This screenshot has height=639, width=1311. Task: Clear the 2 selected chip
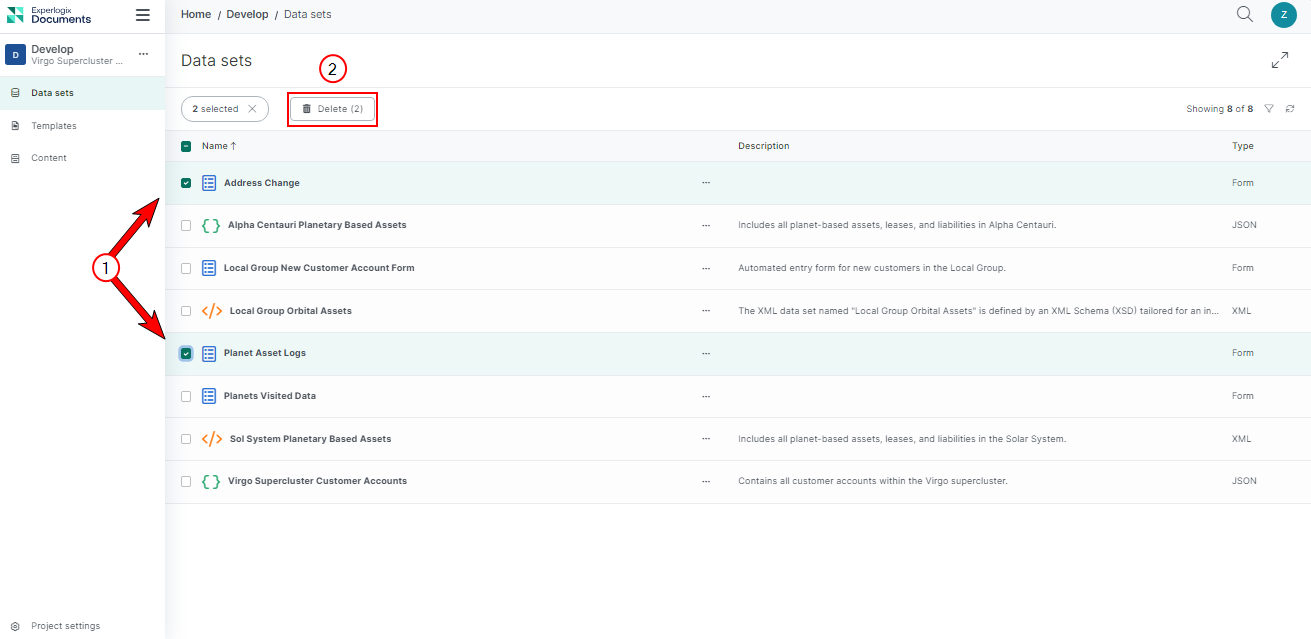point(252,109)
